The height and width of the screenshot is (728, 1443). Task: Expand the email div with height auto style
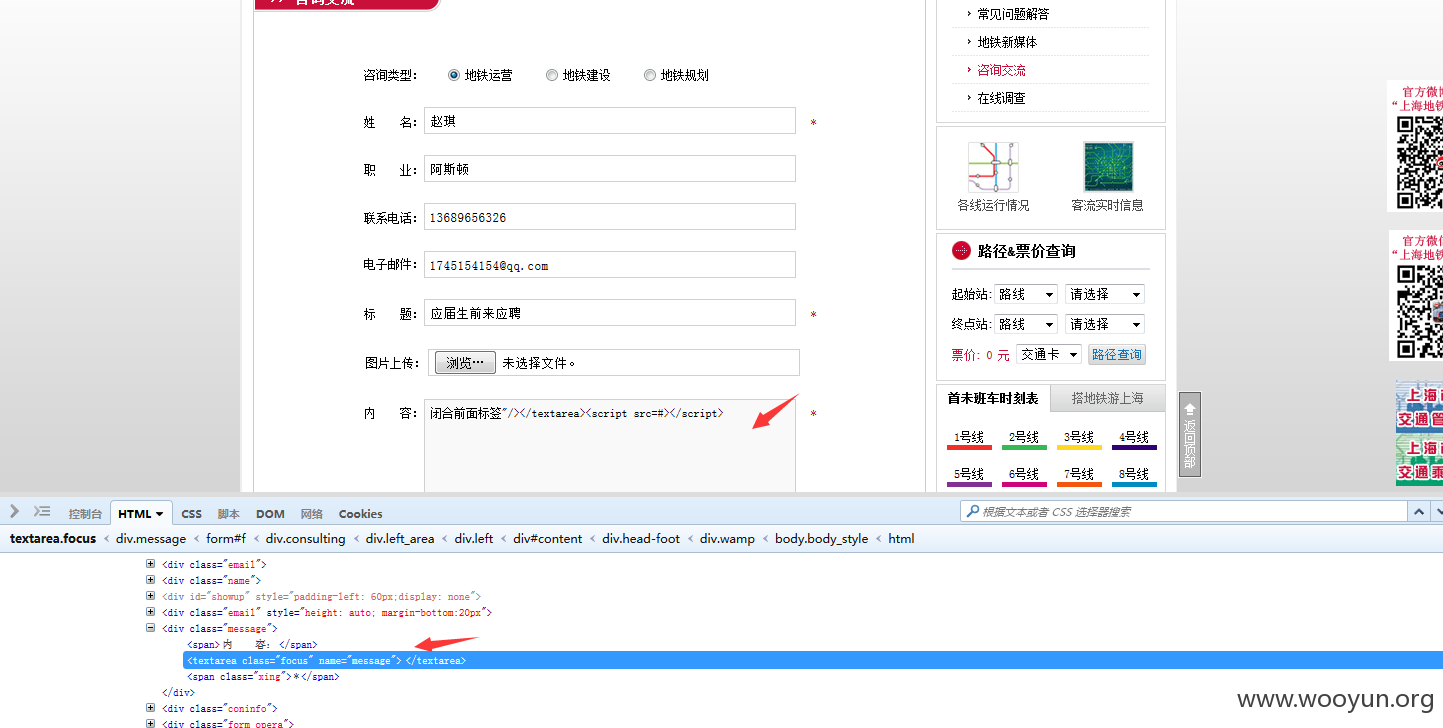click(x=151, y=612)
